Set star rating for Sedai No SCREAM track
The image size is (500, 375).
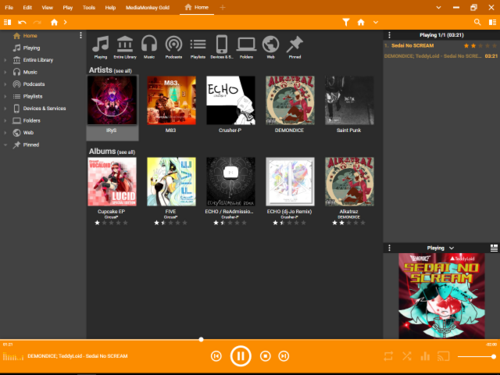click(x=481, y=46)
